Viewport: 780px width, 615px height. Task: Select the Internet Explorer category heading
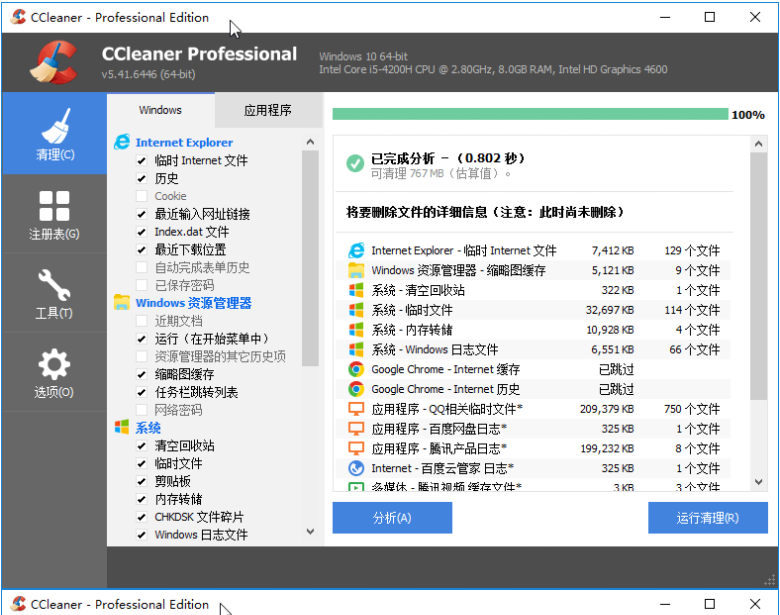[x=184, y=143]
